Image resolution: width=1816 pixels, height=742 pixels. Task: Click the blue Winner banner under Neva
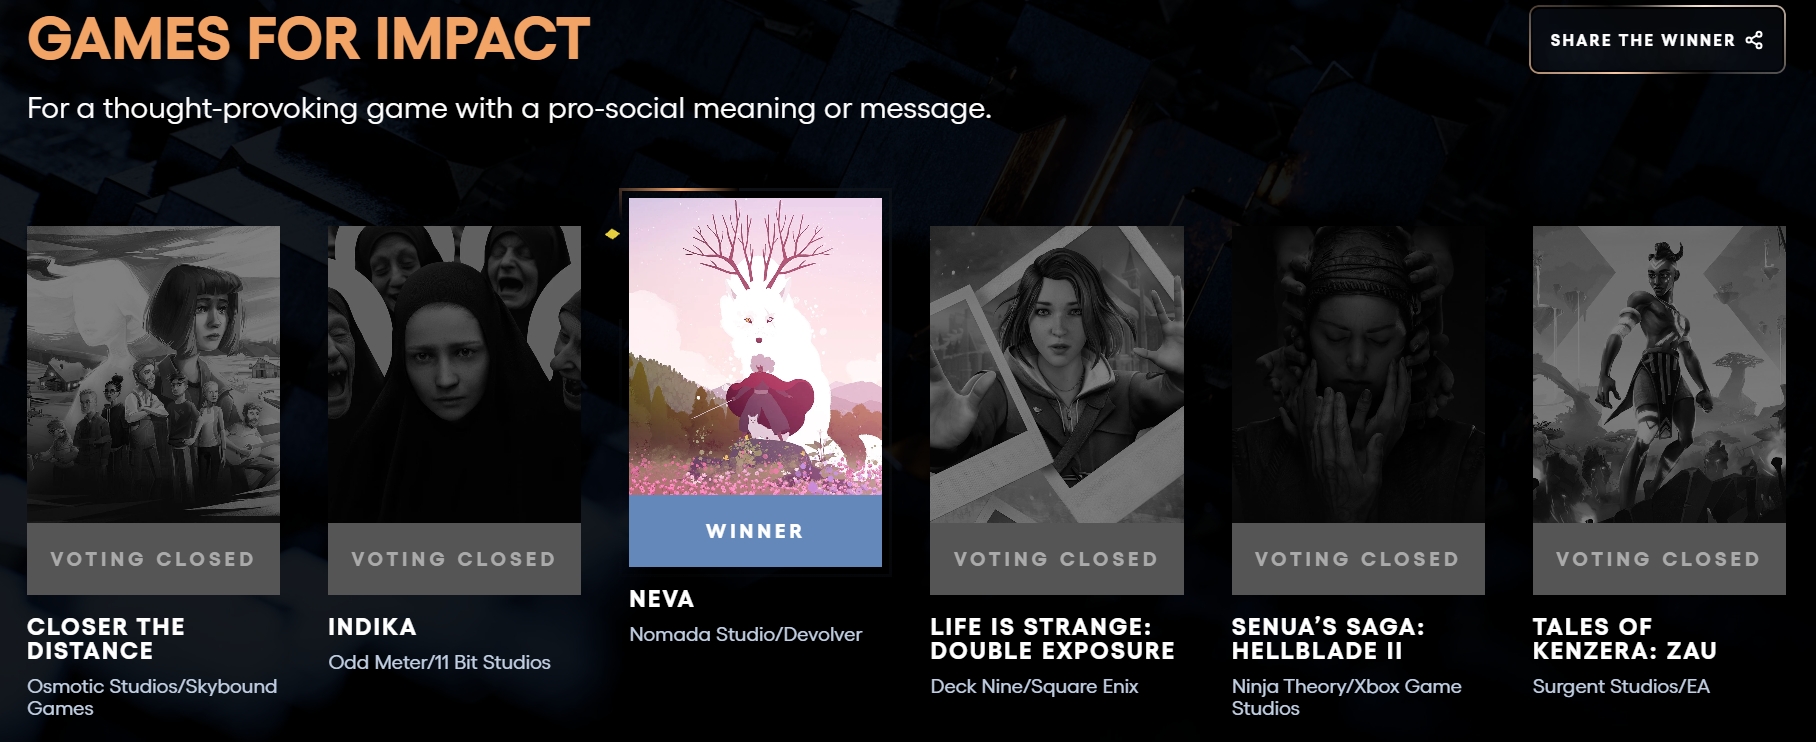pyautogui.click(x=755, y=531)
